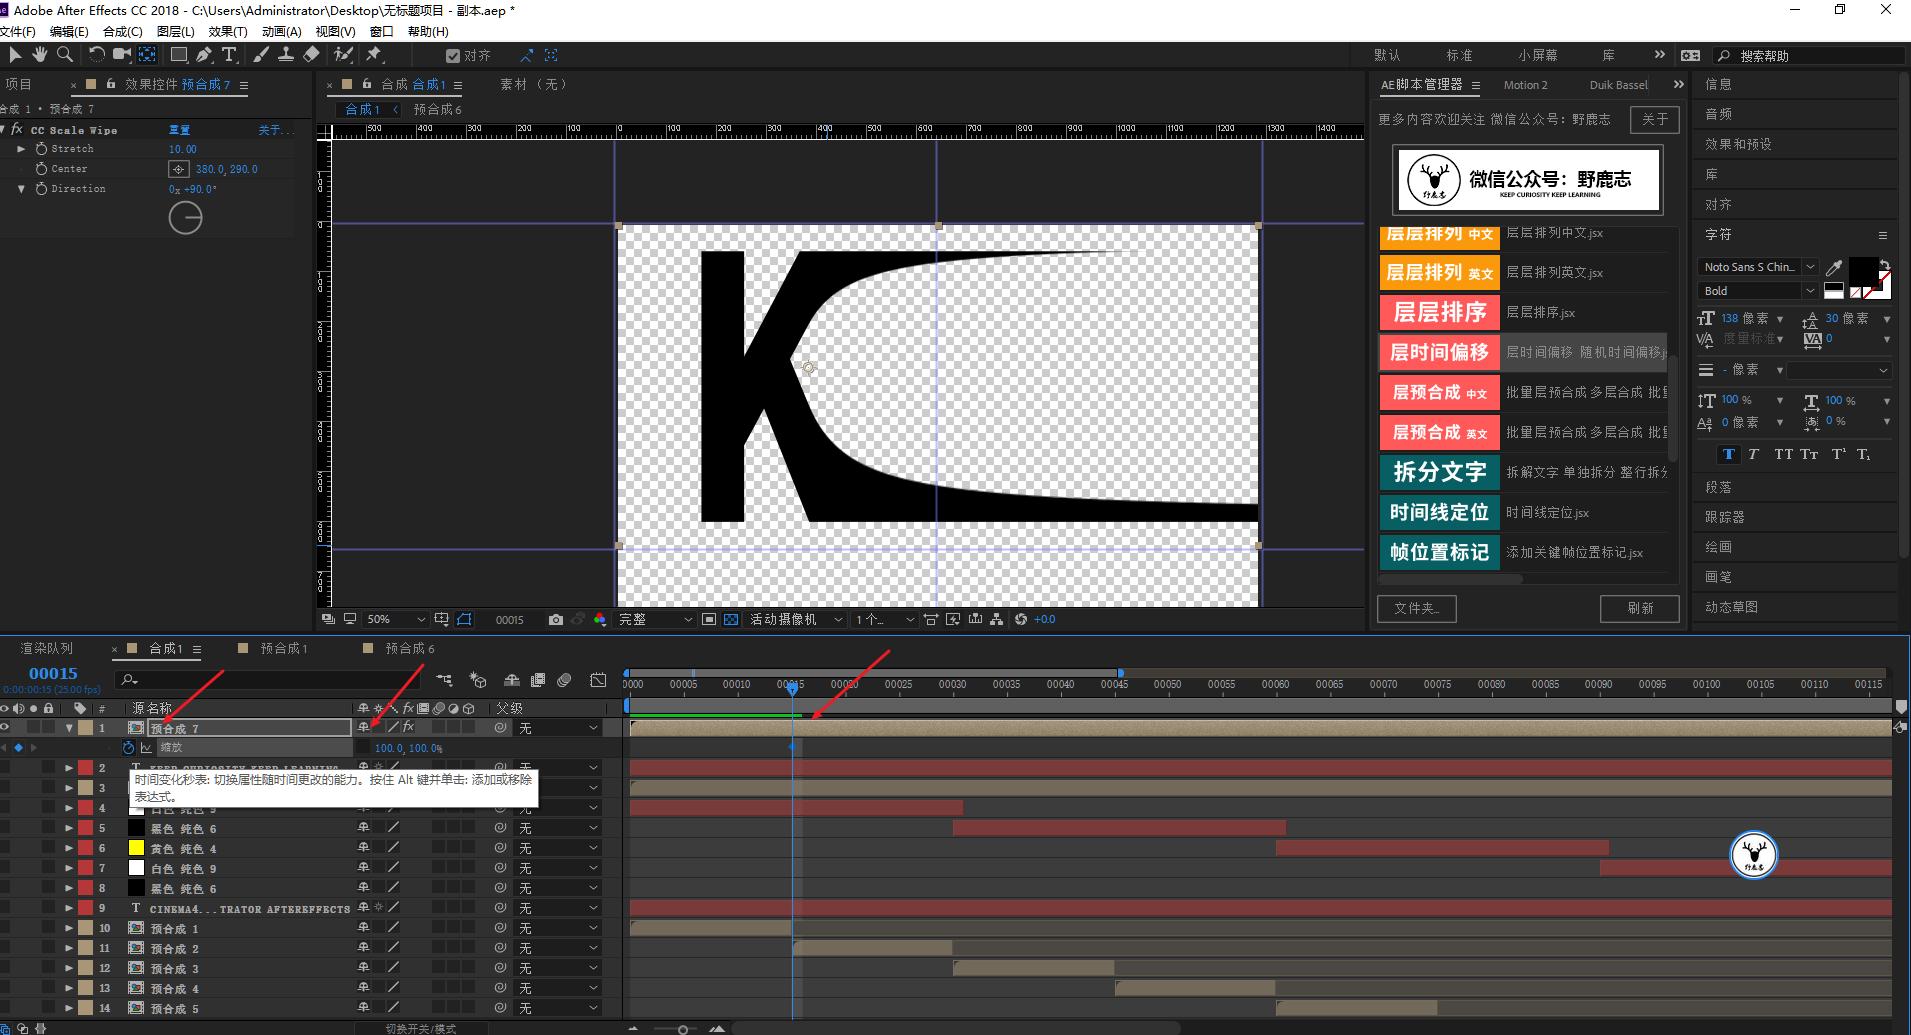1911x1035 pixels.
Task: Activate the Puppet Pin tool
Action: click(374, 55)
